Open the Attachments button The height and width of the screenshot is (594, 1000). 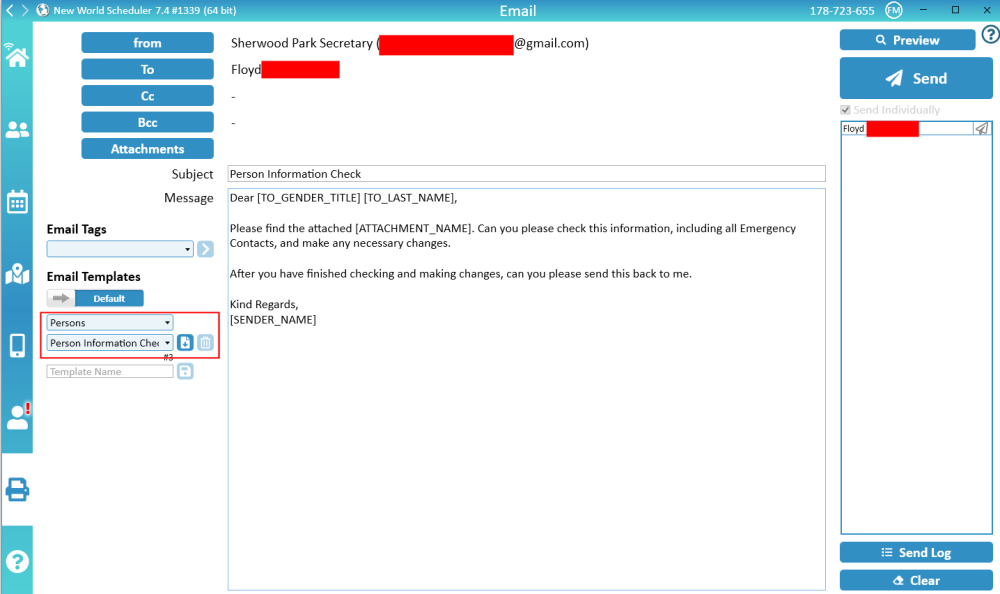tap(147, 149)
